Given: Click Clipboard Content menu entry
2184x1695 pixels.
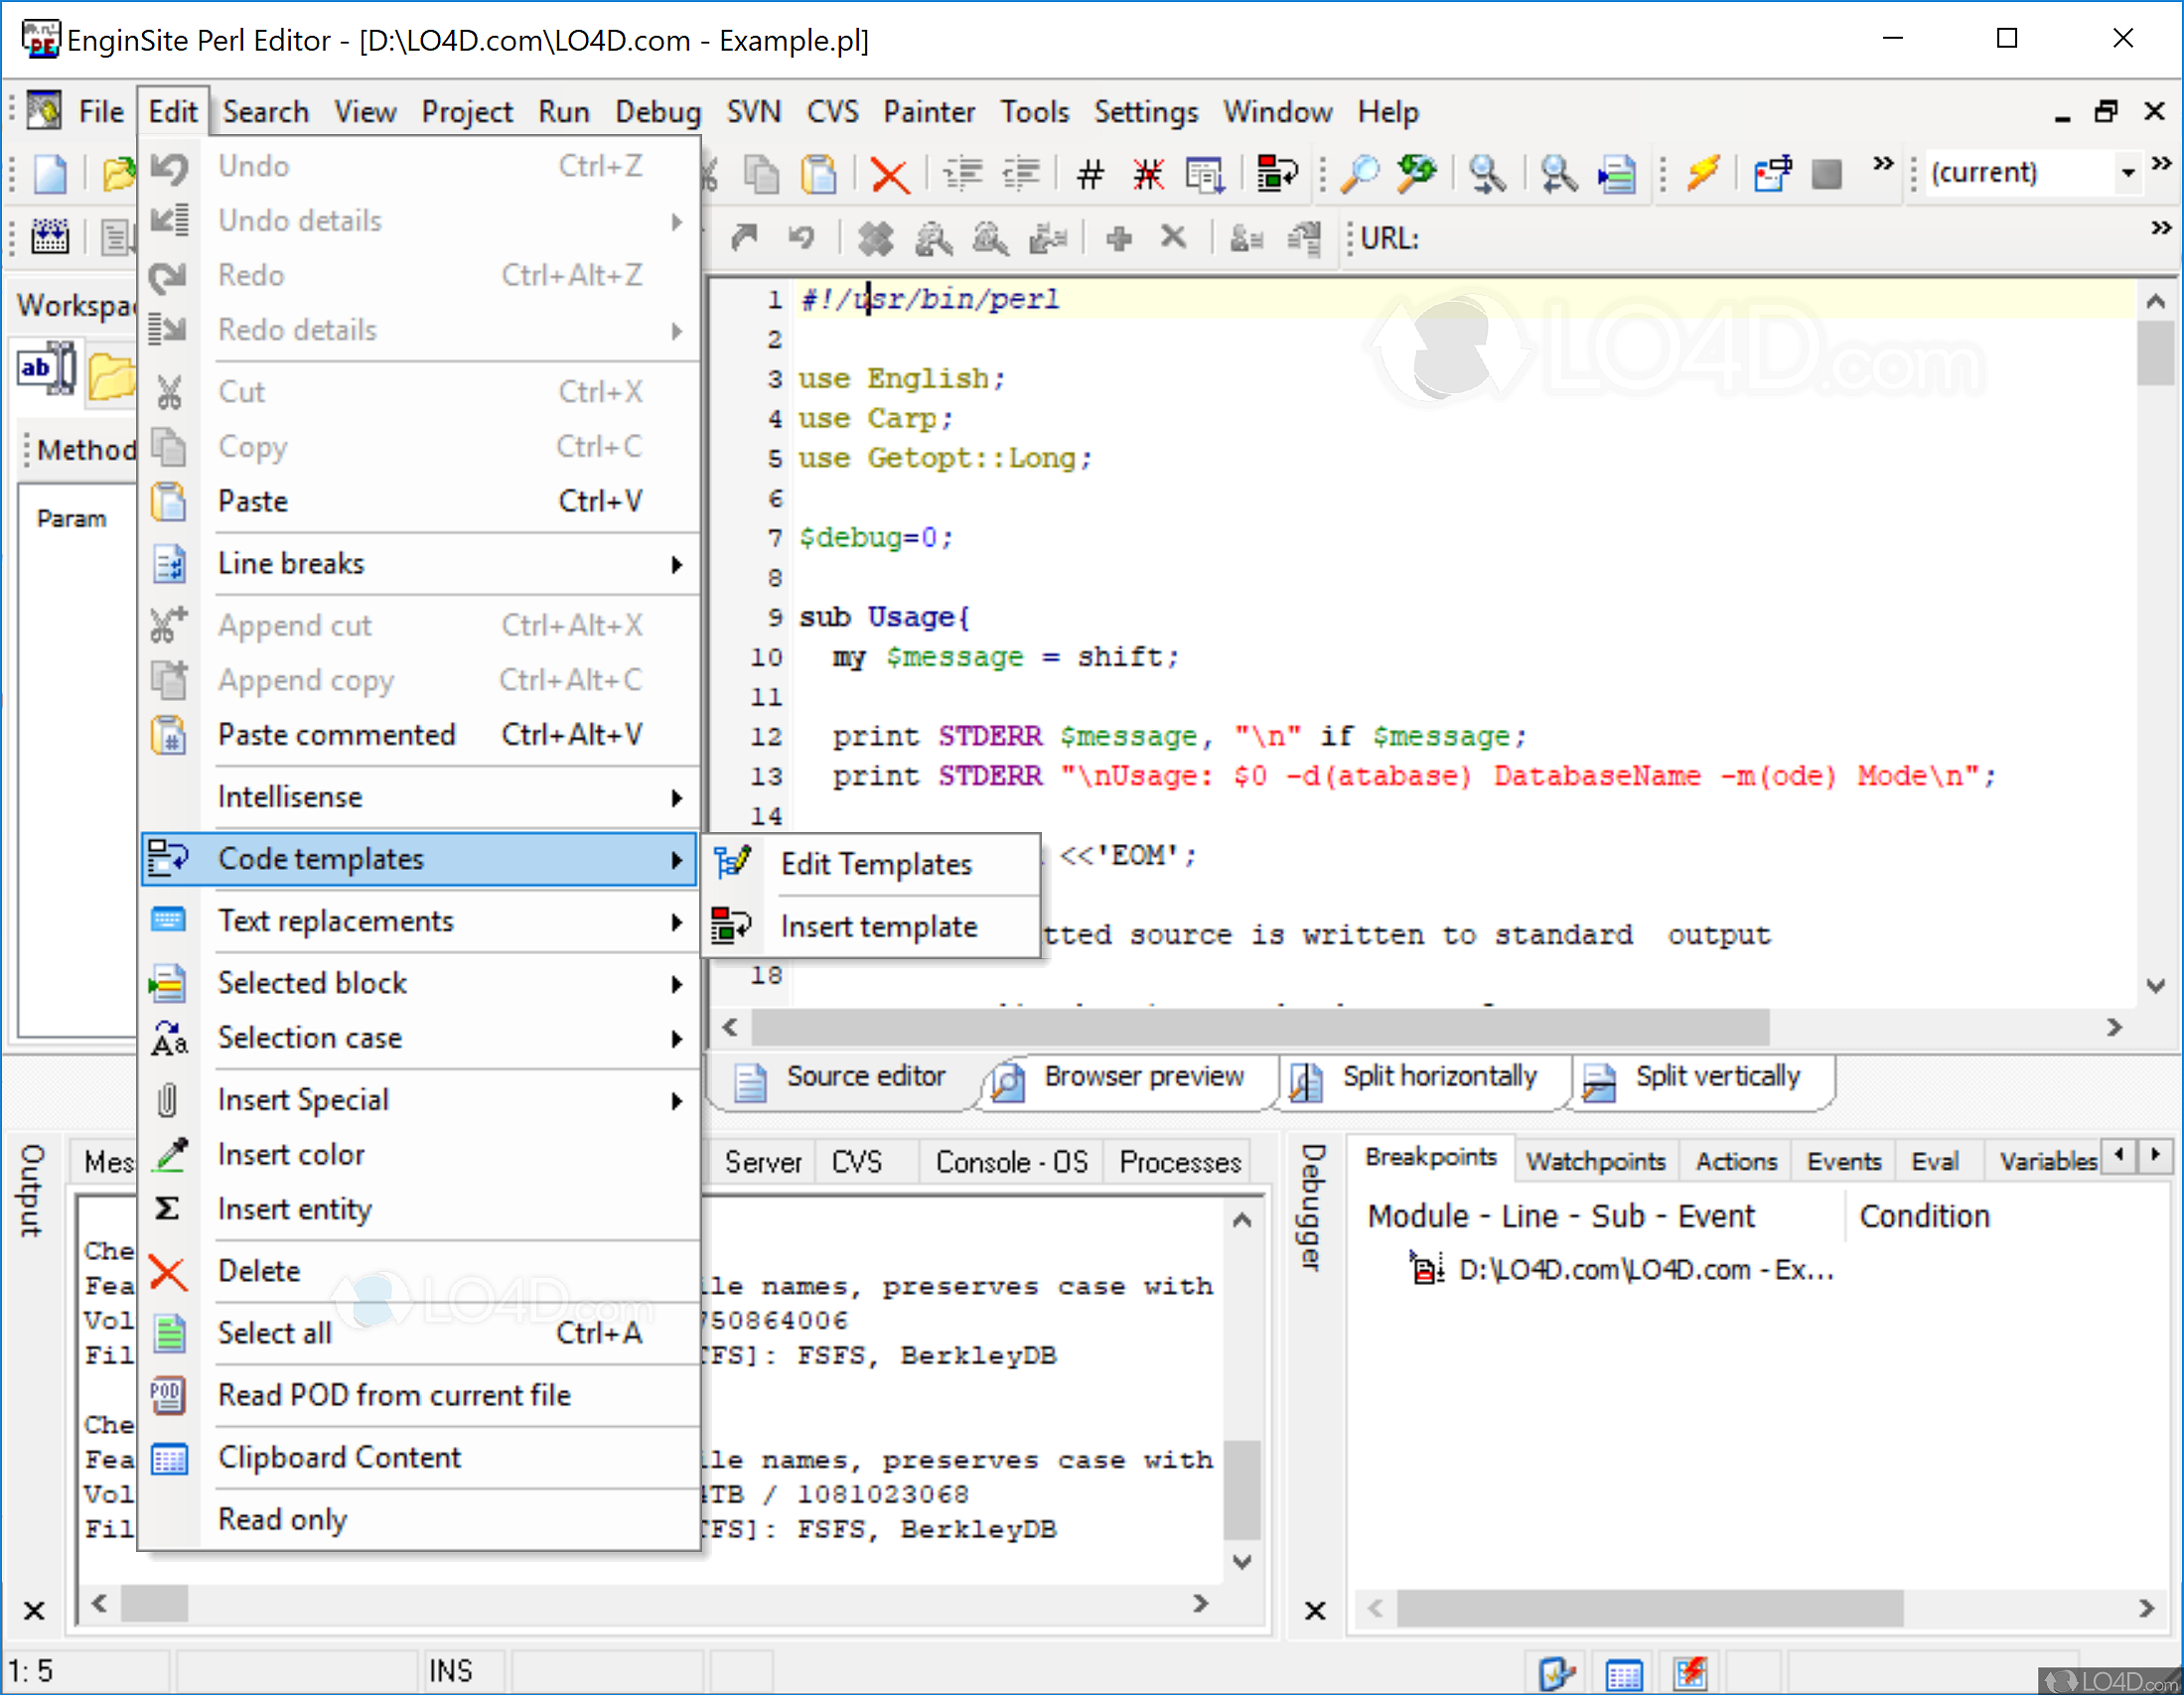Looking at the screenshot, I should pos(339,1457).
